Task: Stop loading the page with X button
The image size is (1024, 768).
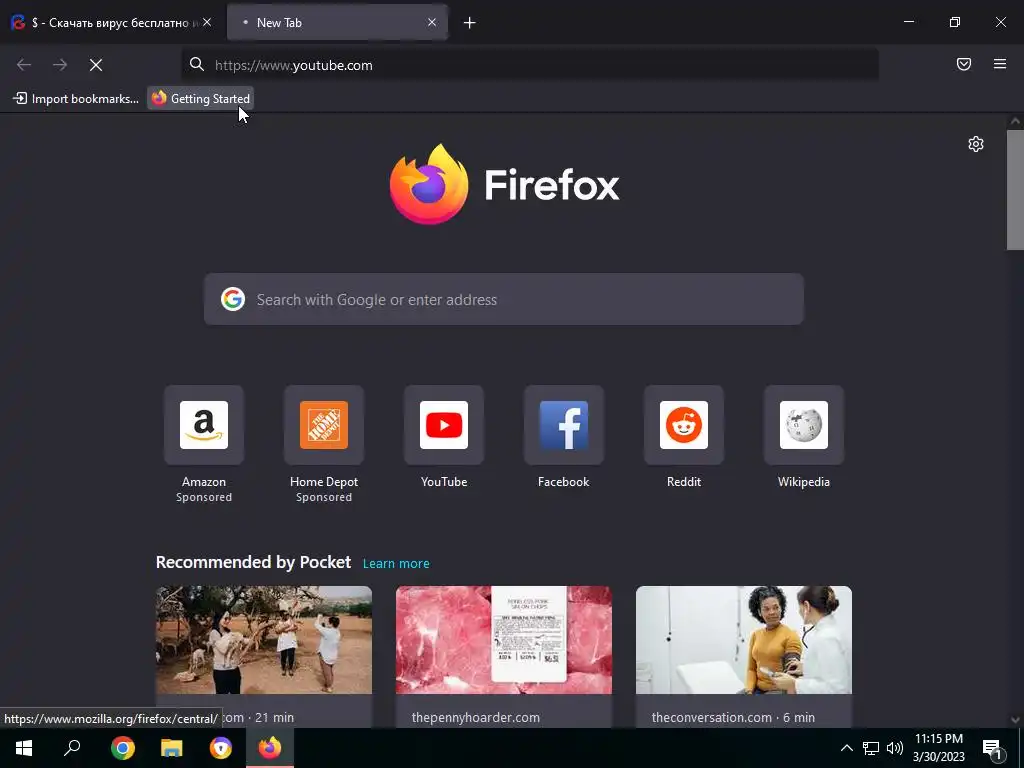Action: point(96,65)
